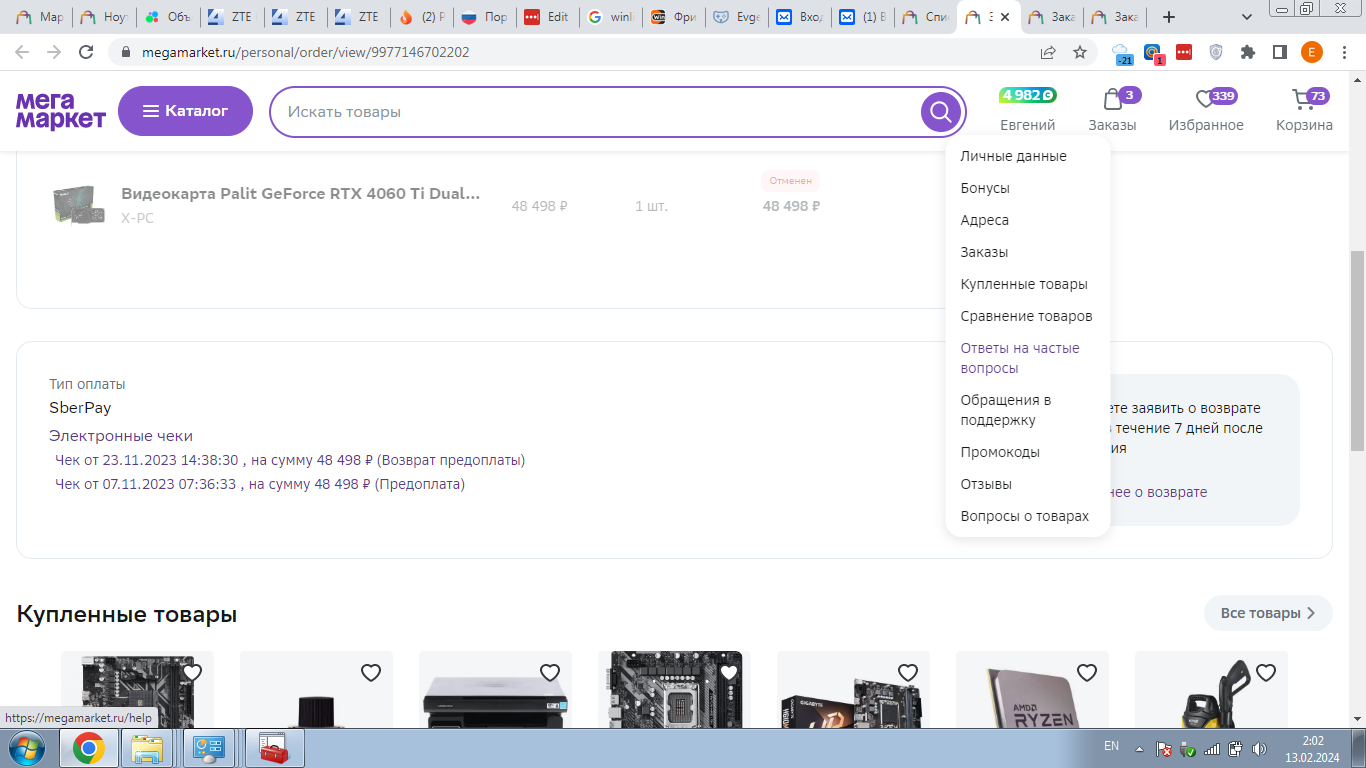The height and width of the screenshot is (768, 1366).
Task: Favorite the AMD Ryzen processor card
Action: coord(1087,673)
